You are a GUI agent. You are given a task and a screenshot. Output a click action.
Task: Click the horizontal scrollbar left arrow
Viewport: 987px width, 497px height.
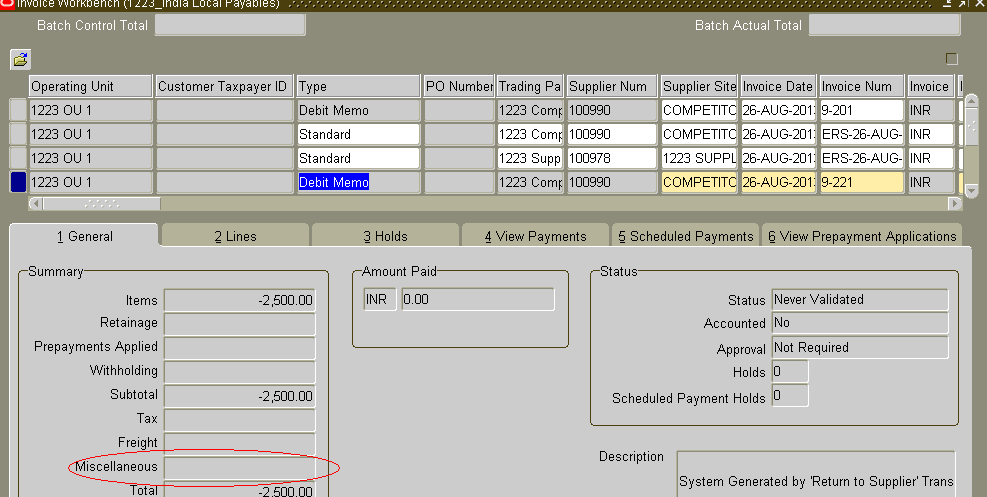click(x=36, y=204)
